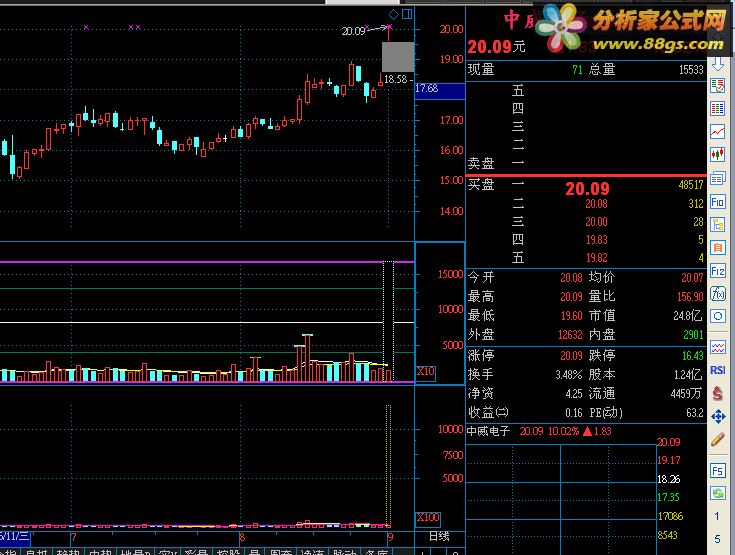The image size is (735, 555).
Task: Click the split window icon above the chart
Action: (407, 14)
